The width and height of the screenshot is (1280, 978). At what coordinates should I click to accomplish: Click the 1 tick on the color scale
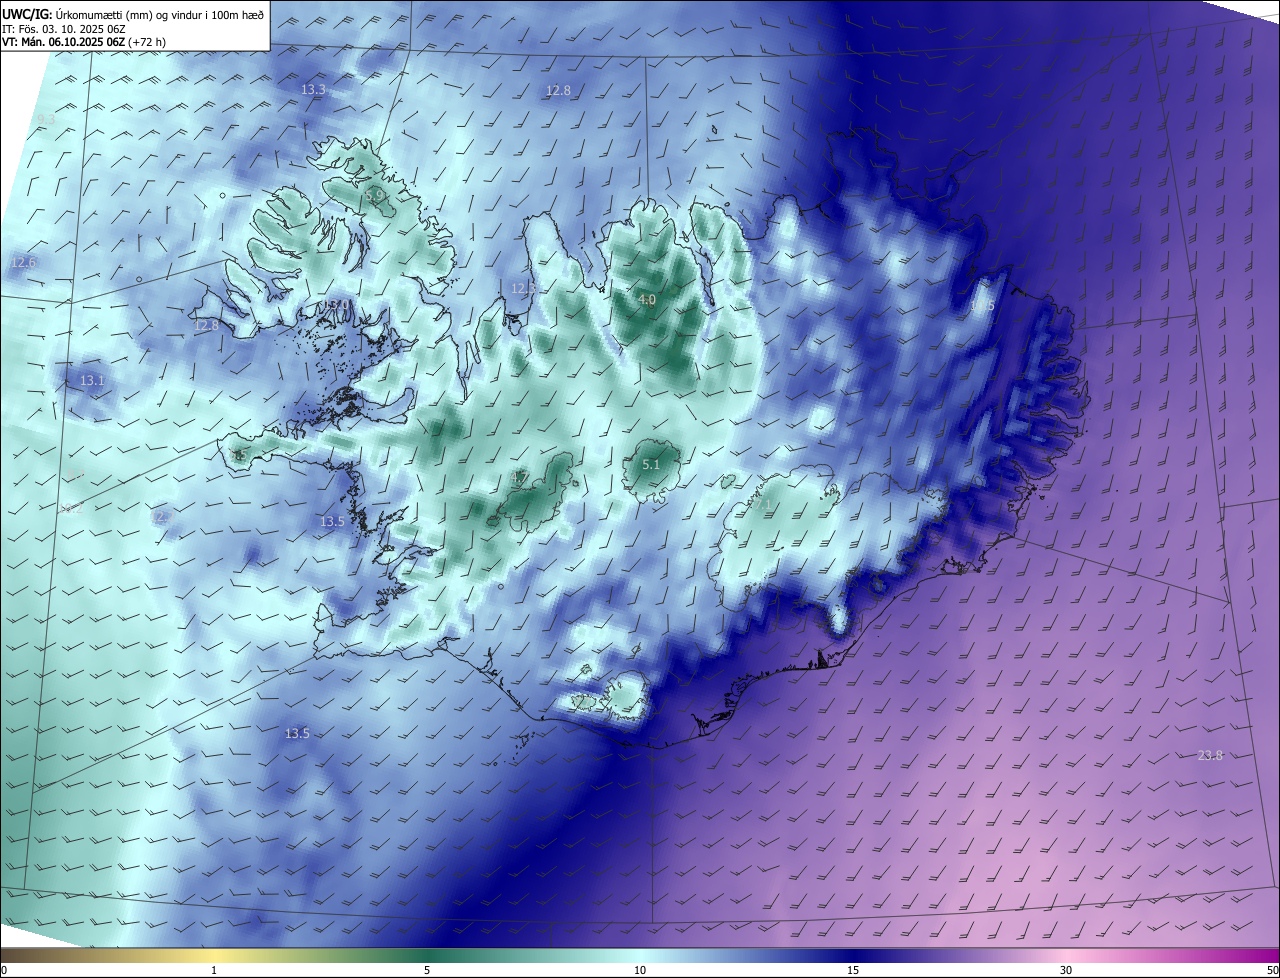pyautogui.click(x=214, y=970)
